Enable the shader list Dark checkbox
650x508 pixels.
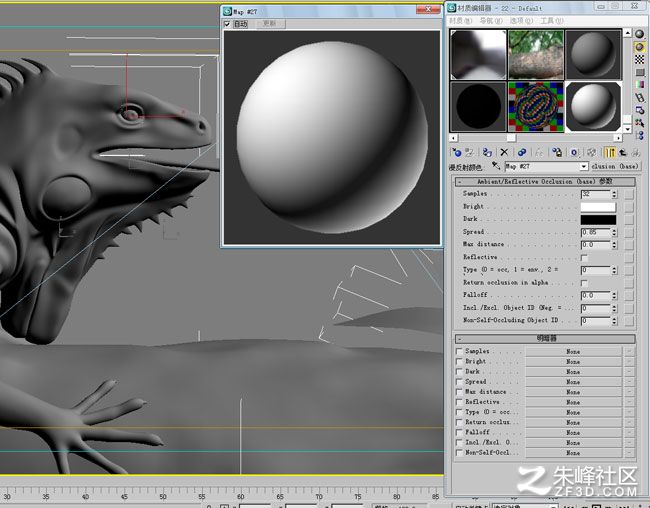pyautogui.click(x=459, y=372)
